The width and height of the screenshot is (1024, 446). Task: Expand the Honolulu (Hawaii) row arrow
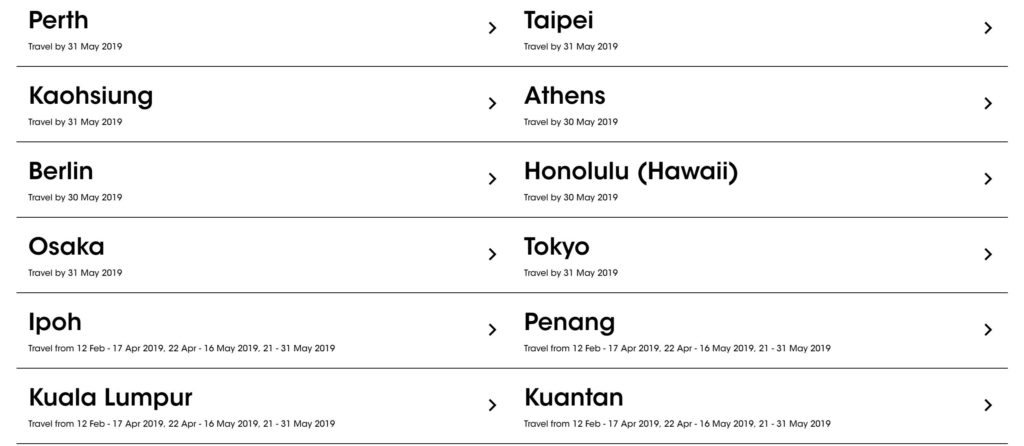tap(988, 179)
